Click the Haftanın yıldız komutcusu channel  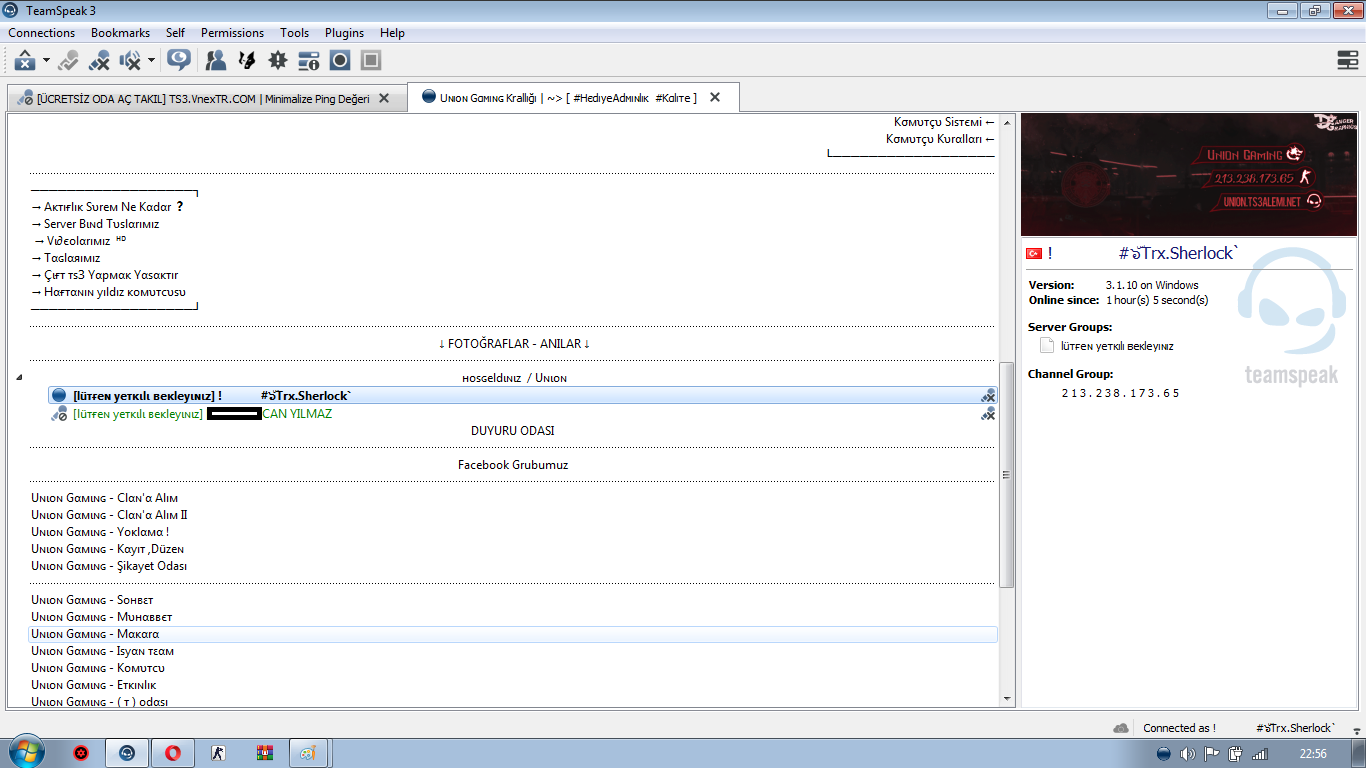108,292
